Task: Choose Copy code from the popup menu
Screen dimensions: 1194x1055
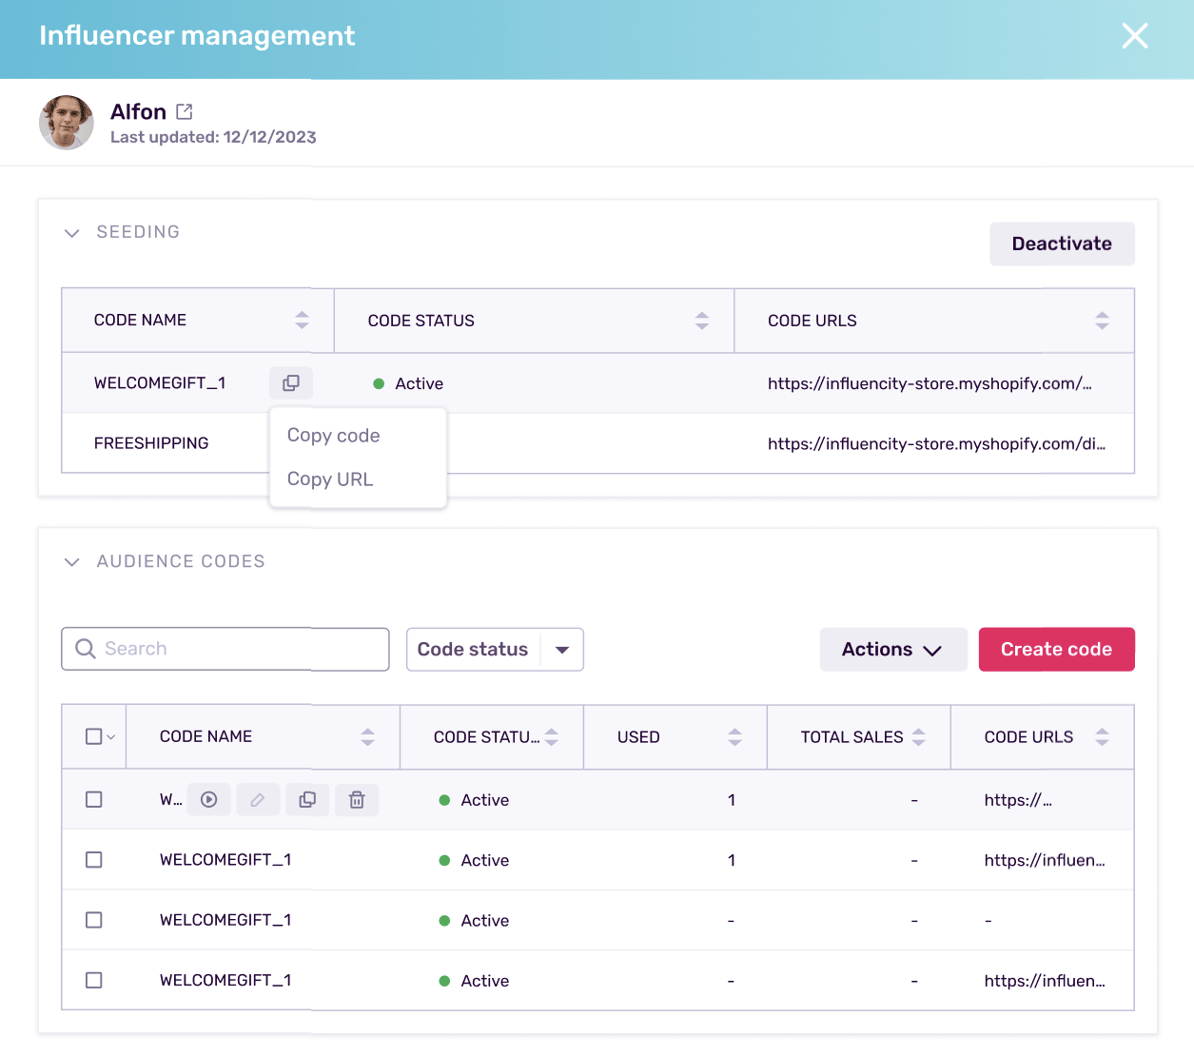Action: tap(333, 436)
